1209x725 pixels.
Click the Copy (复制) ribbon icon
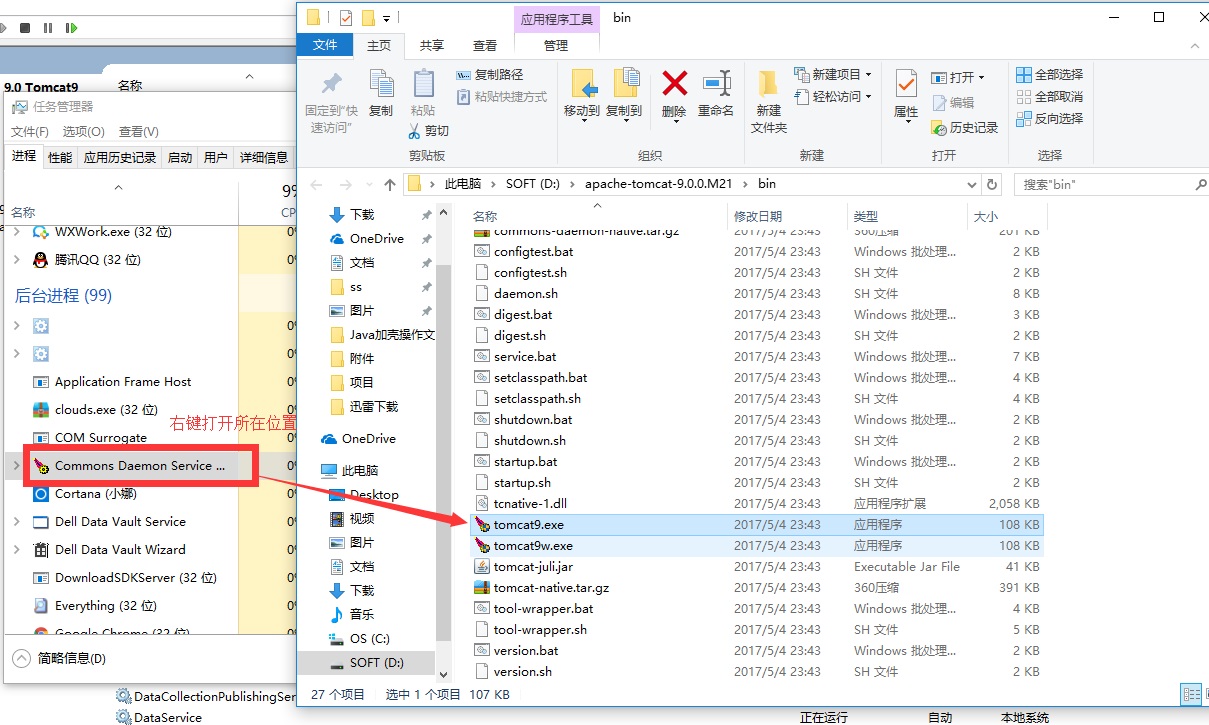381,85
